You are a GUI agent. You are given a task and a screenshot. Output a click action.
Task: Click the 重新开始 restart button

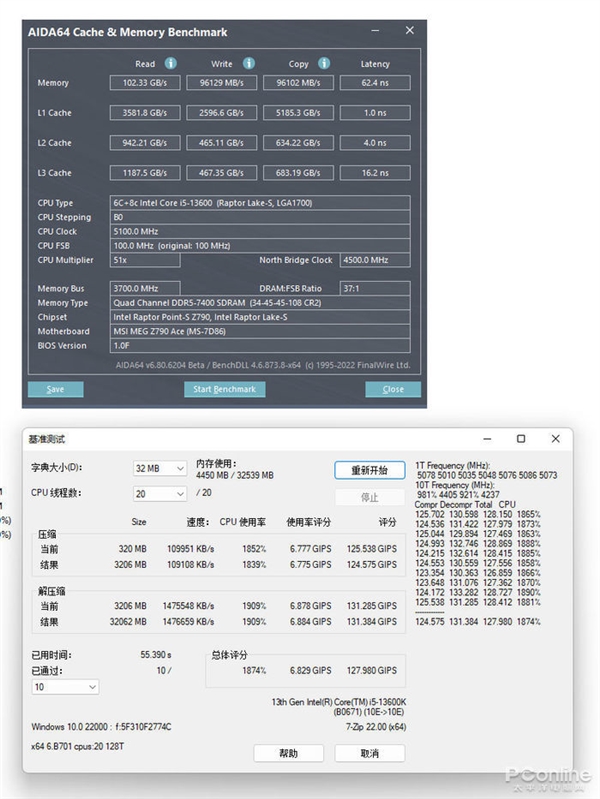coord(370,470)
